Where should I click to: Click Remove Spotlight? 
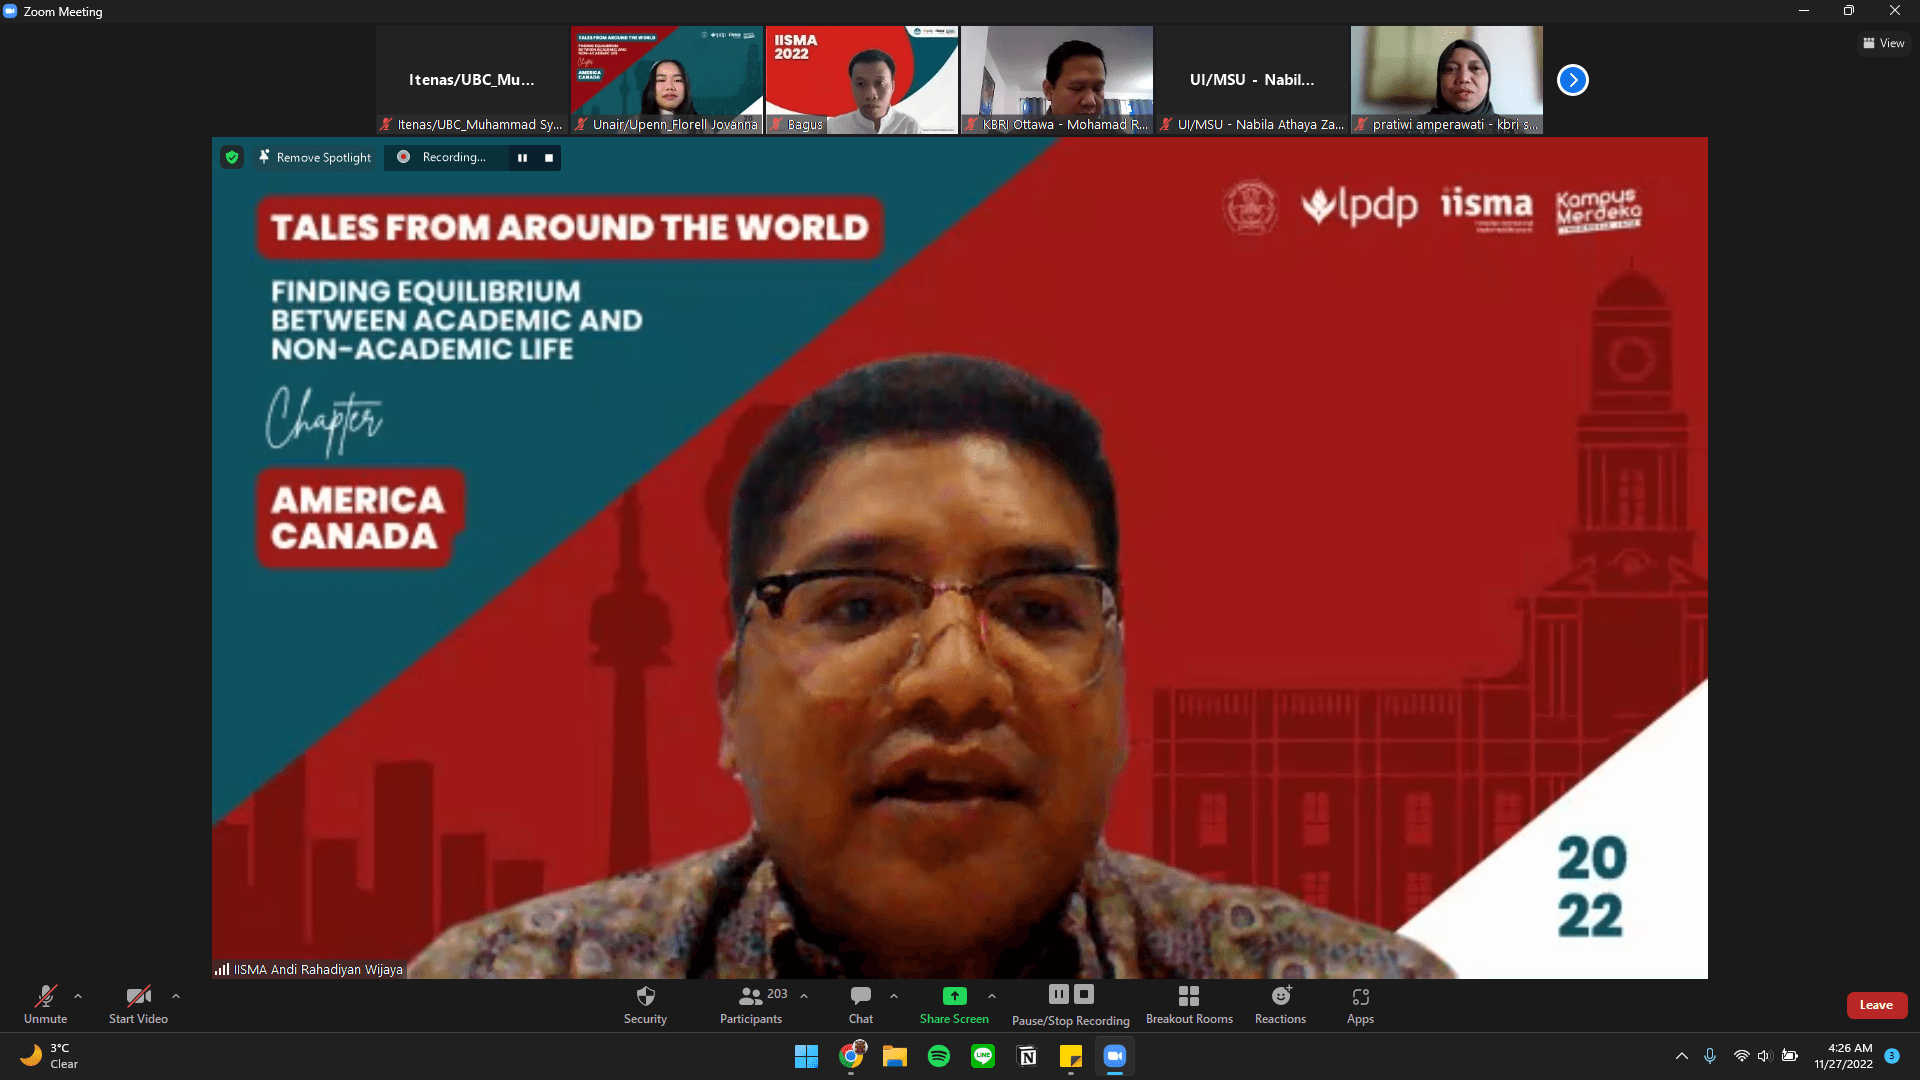(x=315, y=157)
